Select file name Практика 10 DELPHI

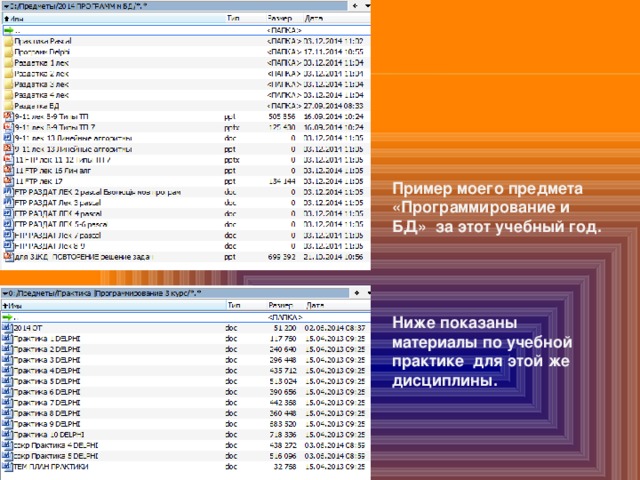pyautogui.click(x=49, y=434)
